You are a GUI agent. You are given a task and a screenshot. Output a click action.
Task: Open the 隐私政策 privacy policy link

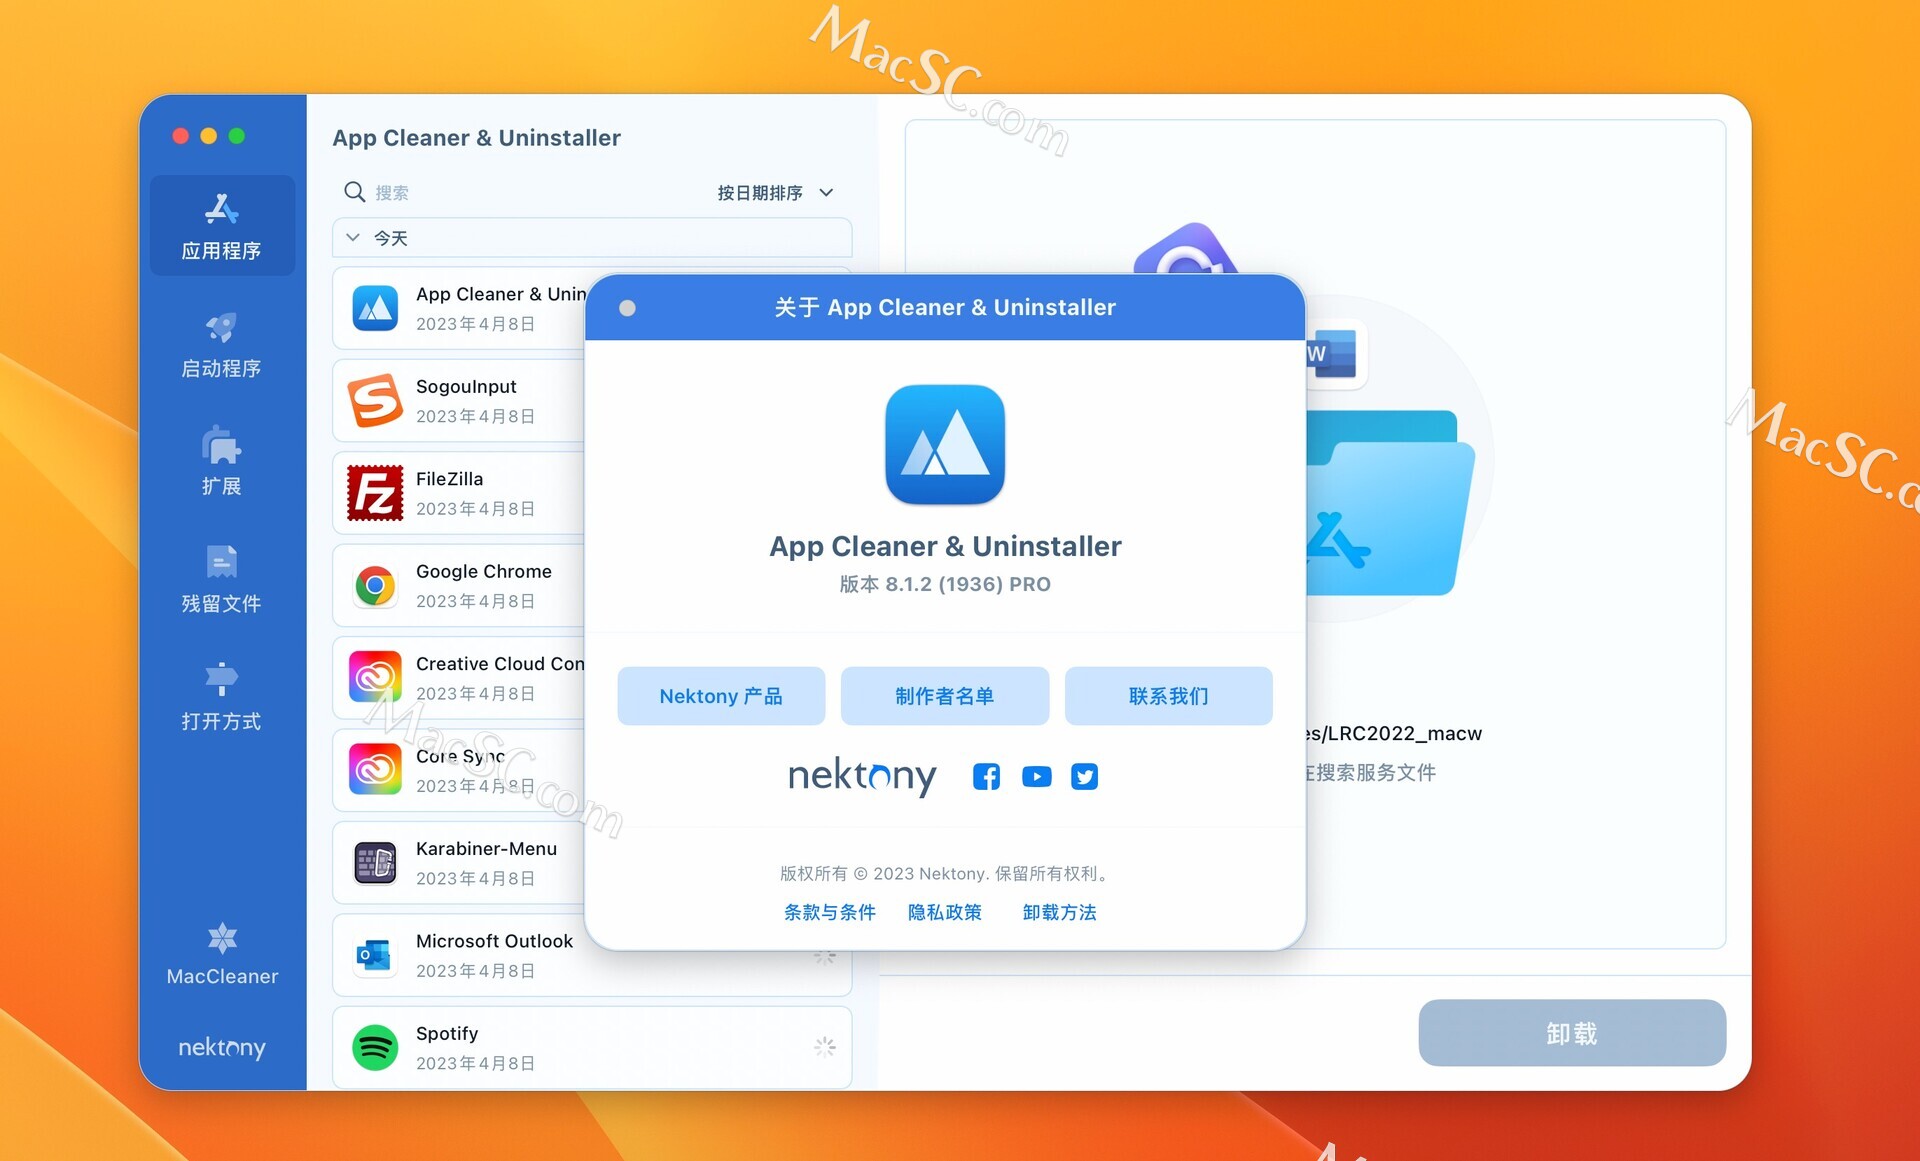pos(945,912)
